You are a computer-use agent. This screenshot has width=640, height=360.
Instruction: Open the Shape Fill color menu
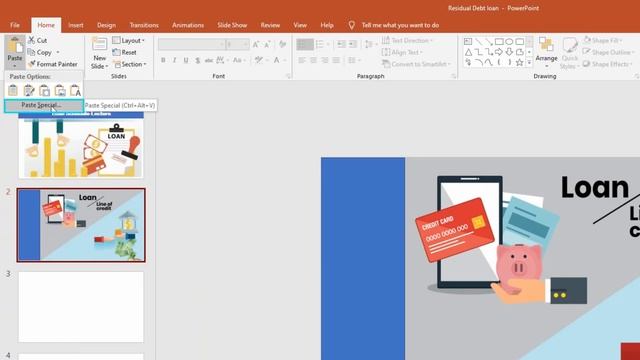pyautogui.click(x=603, y=40)
